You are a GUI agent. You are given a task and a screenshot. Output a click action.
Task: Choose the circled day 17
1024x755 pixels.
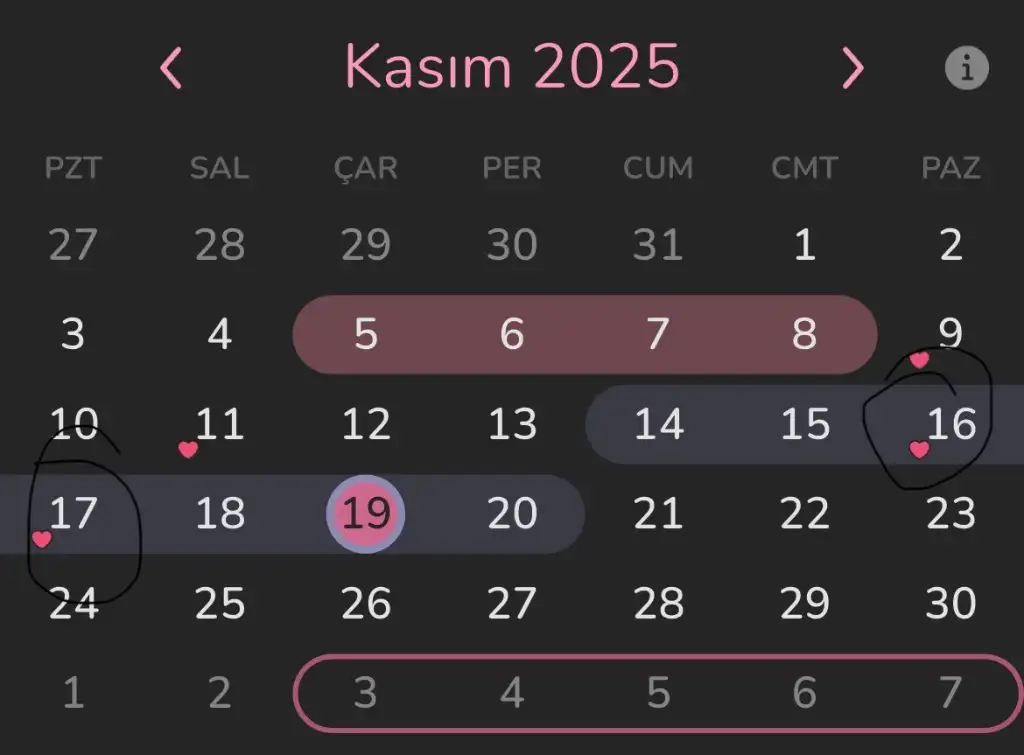pyautogui.click(x=73, y=514)
